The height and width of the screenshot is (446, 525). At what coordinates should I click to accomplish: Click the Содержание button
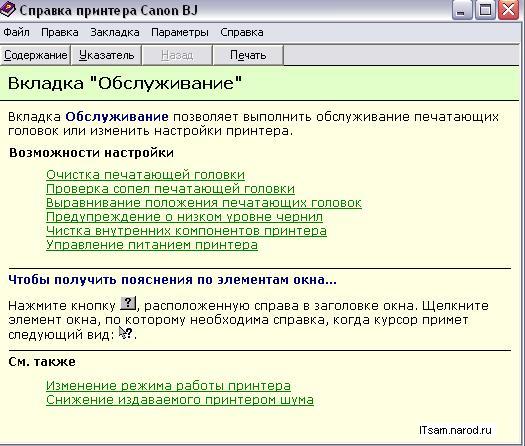click(35, 55)
